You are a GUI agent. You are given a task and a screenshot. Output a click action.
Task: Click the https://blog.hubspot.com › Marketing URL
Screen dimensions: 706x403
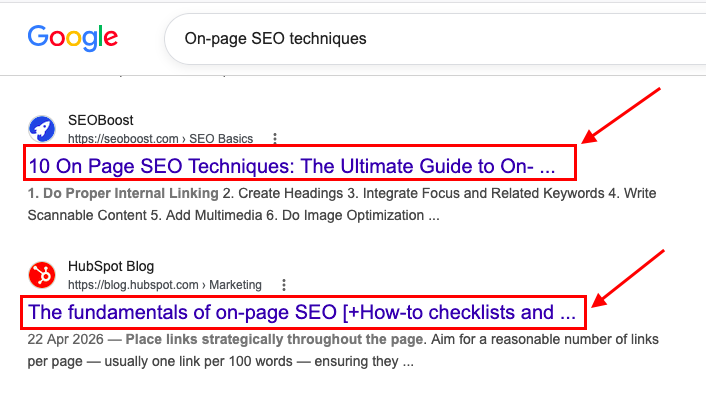pos(165,285)
